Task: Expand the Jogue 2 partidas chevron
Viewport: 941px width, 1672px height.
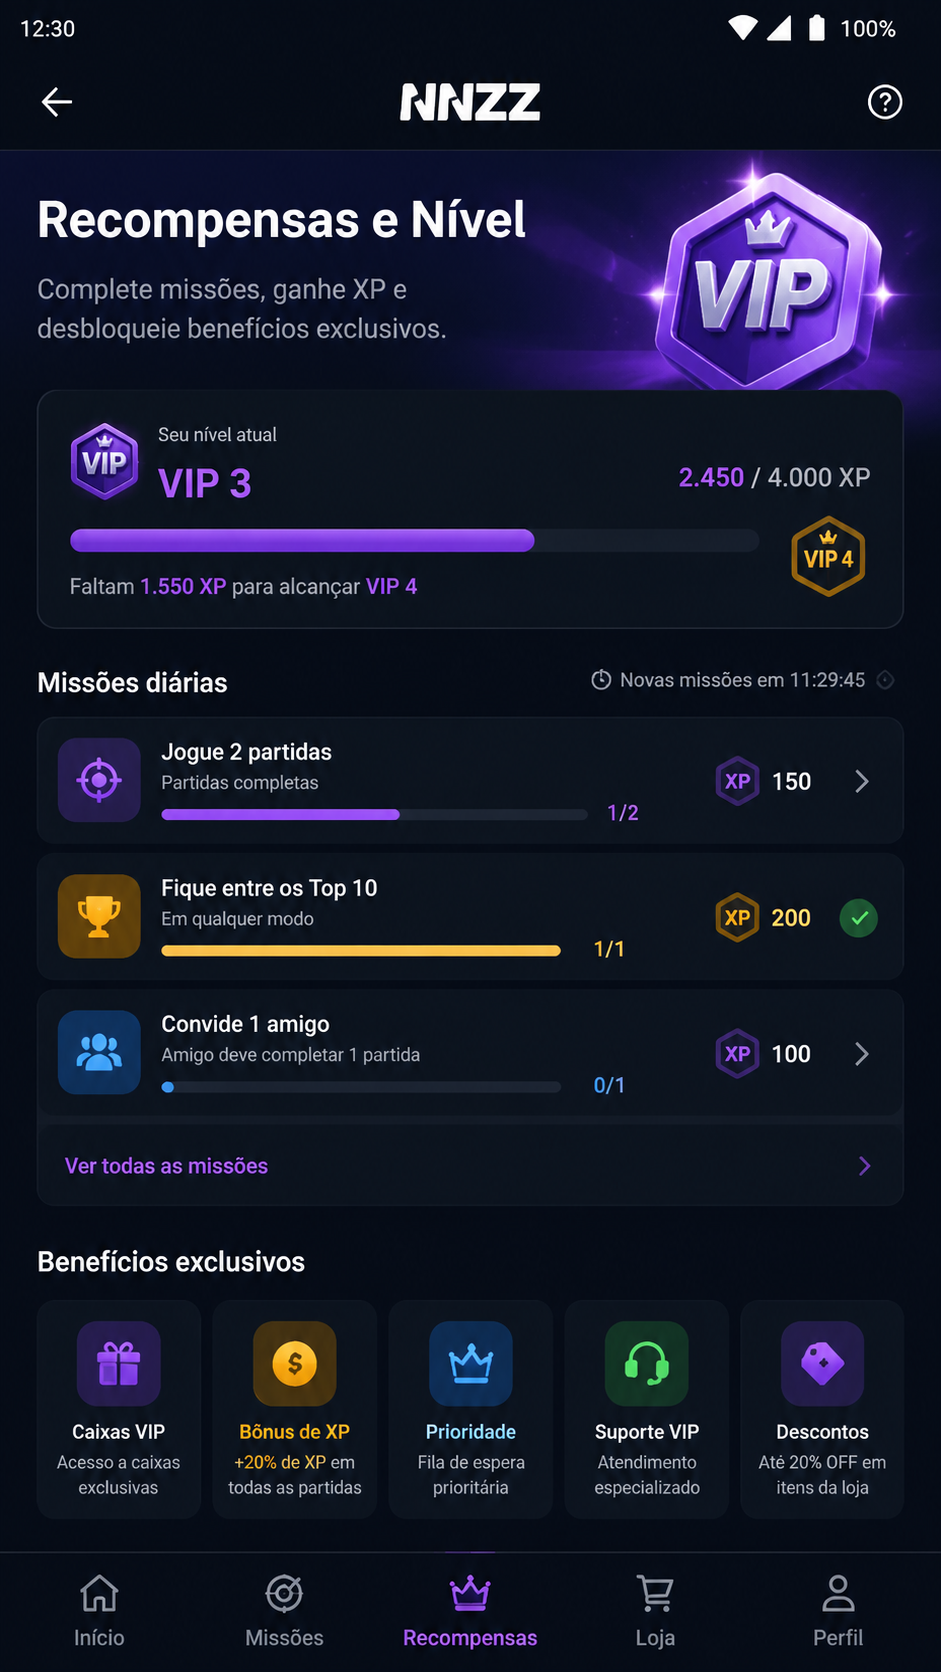Action: click(x=862, y=781)
